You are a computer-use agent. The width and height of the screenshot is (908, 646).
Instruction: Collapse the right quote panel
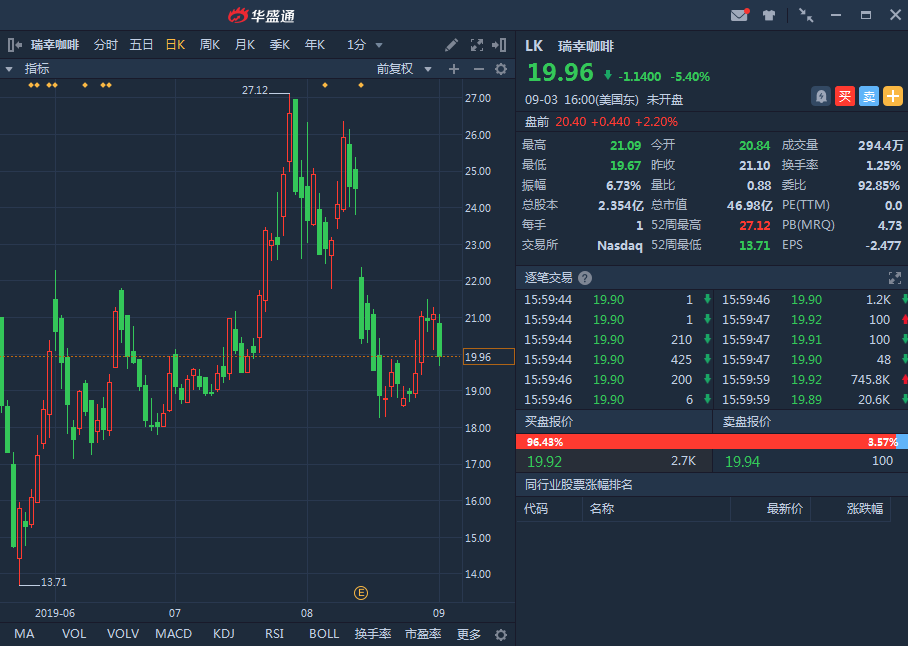click(499, 45)
